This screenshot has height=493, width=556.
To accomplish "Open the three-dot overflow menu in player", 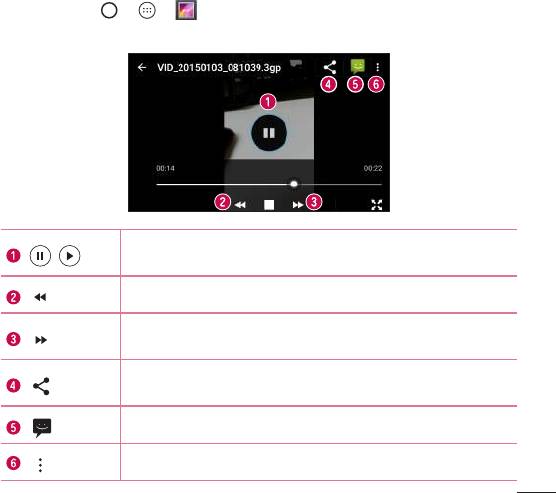I will click(378, 67).
